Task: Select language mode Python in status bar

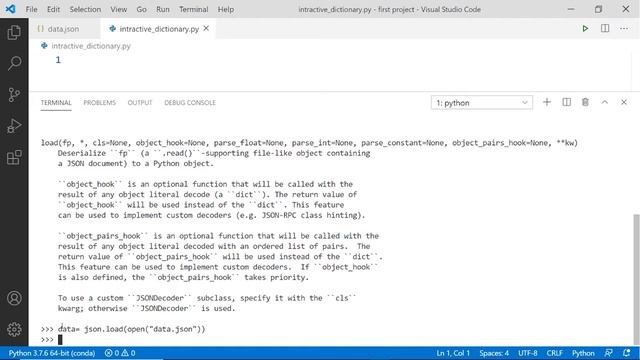Action: tap(583, 353)
